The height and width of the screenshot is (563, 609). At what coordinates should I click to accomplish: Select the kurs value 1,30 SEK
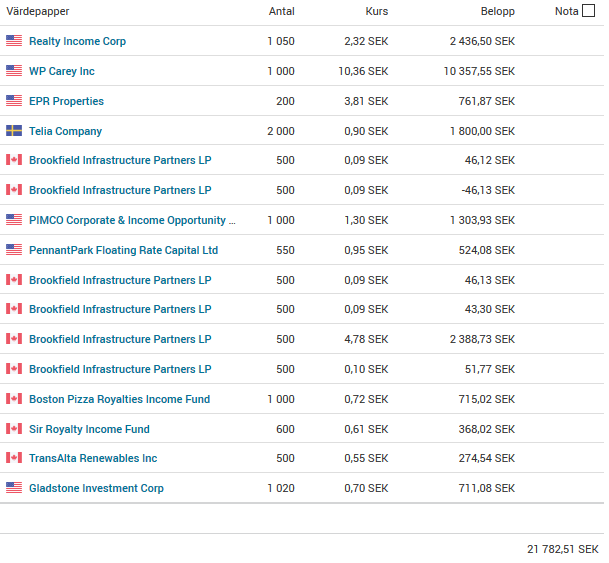point(366,220)
